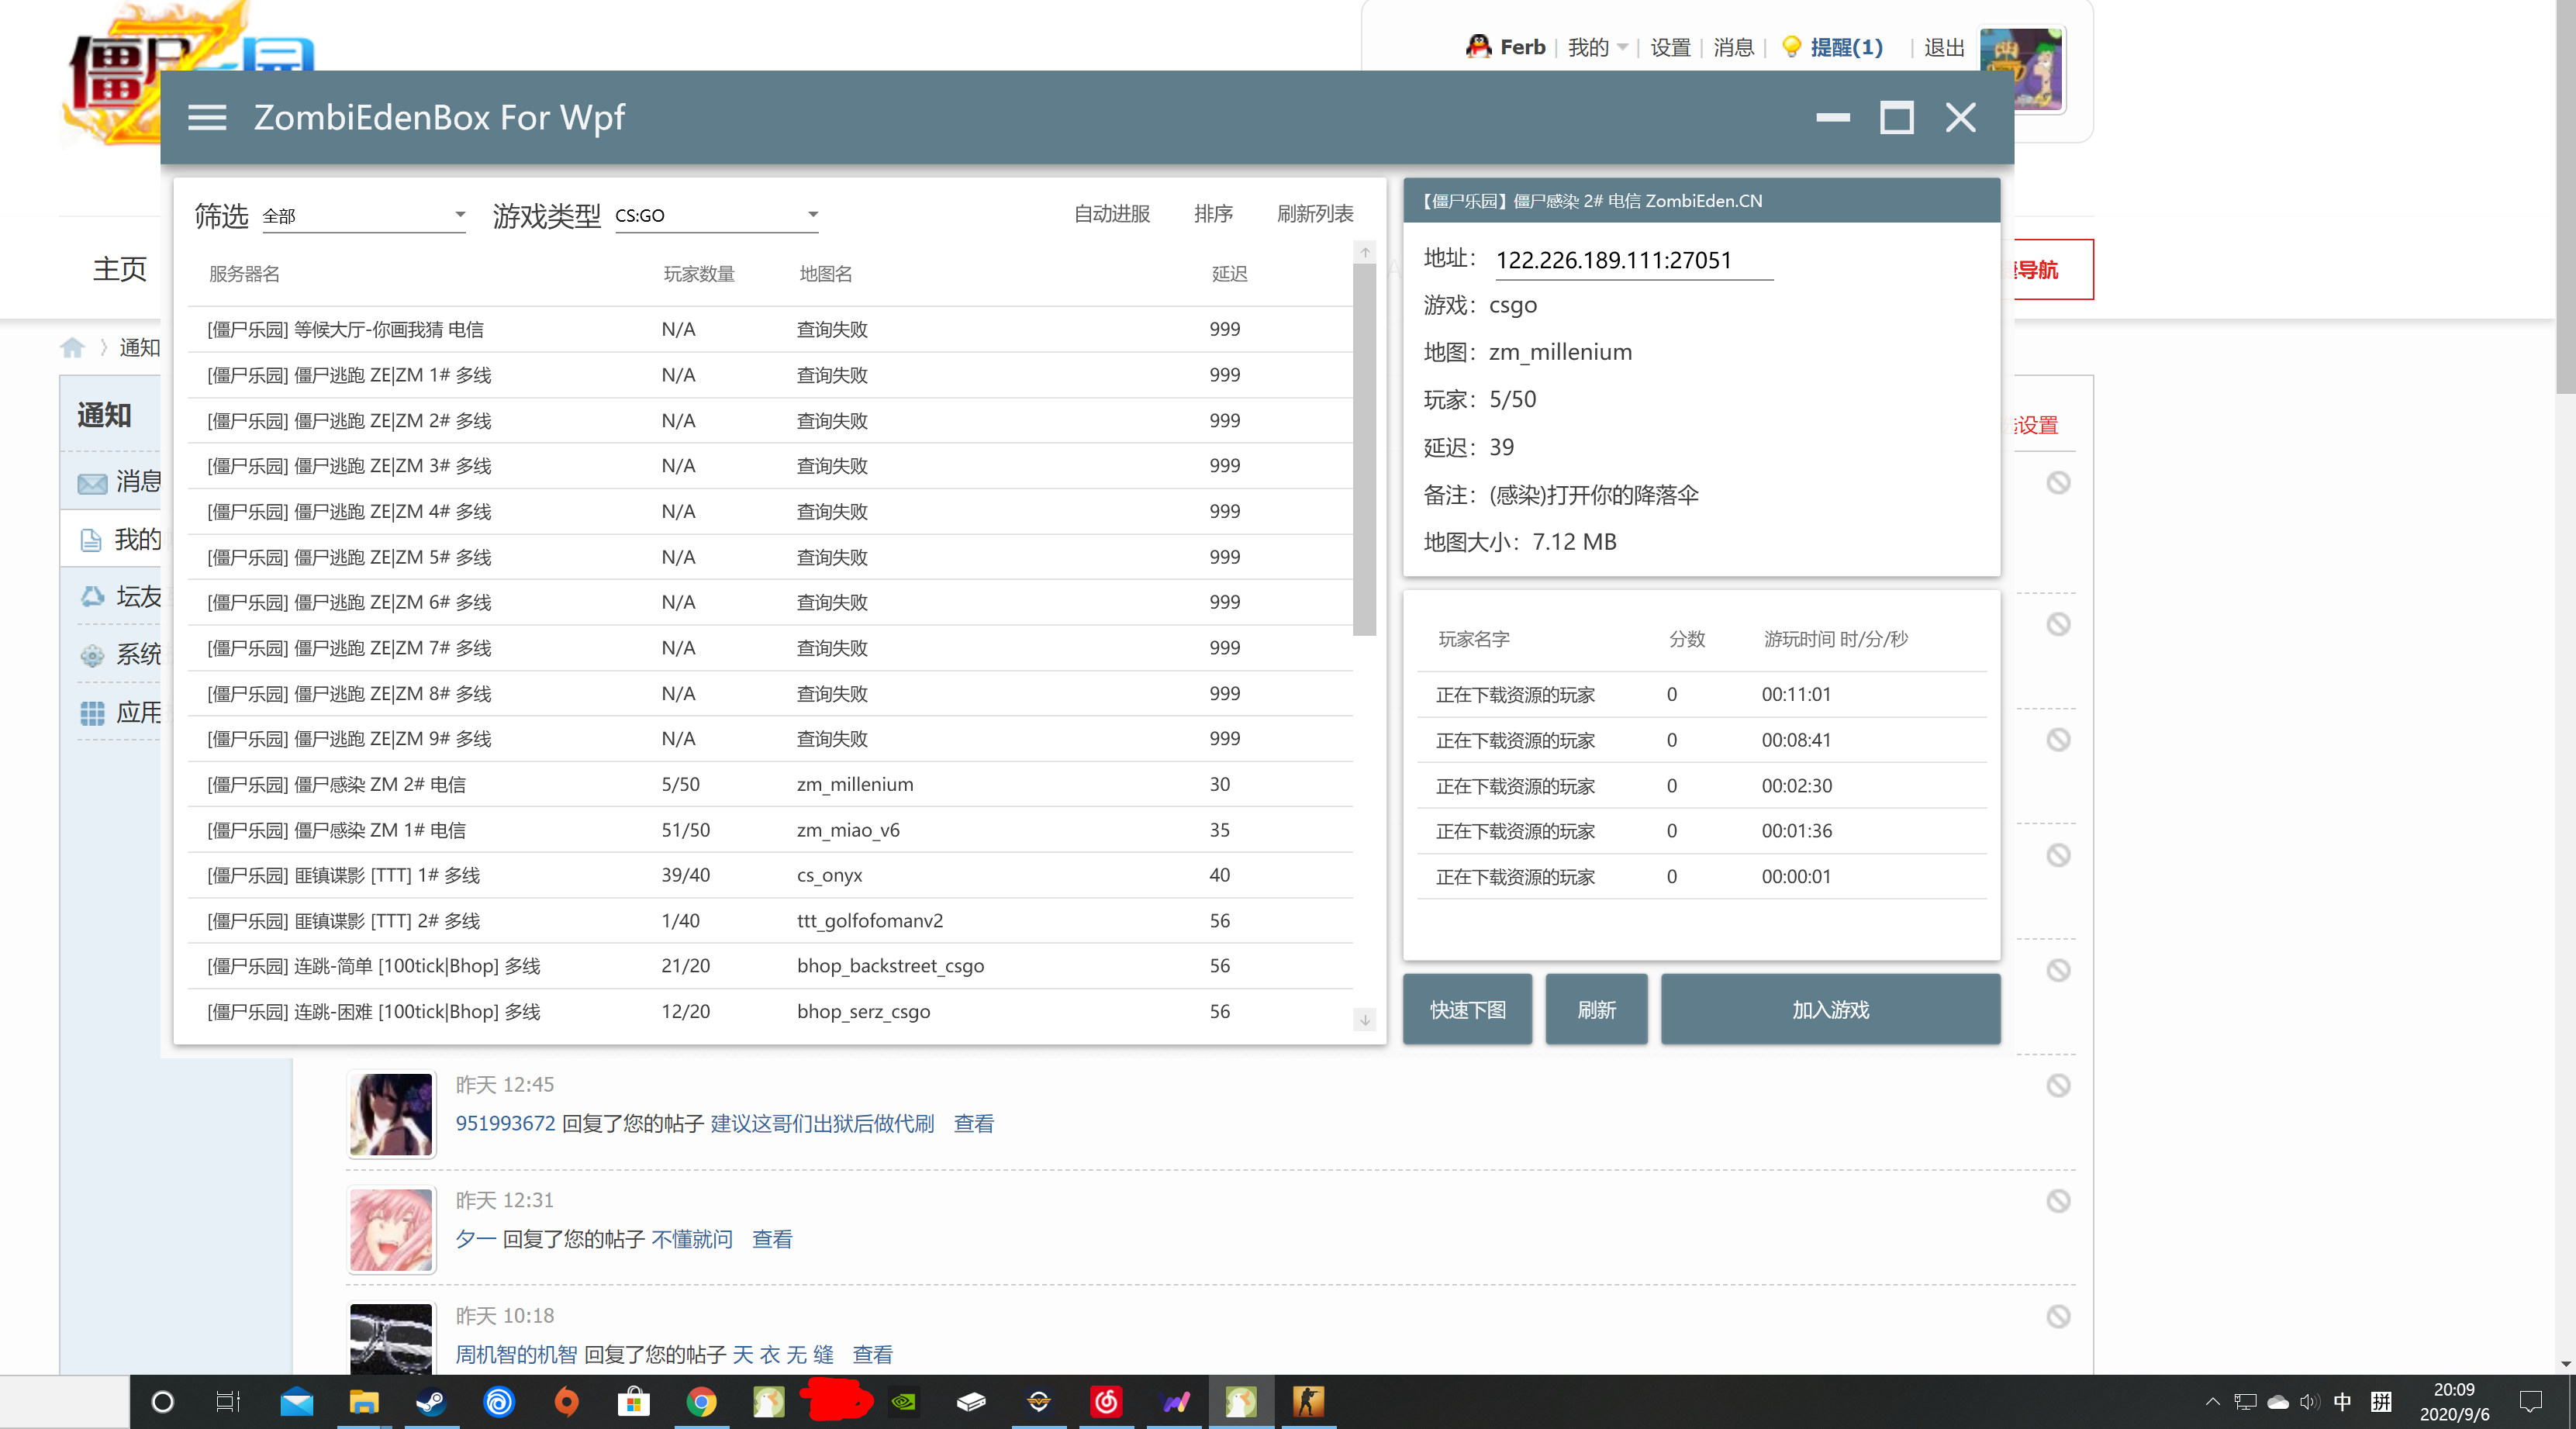
Task: Select server row 僵尸逃跑 ZE|ZM 9# 多线
Action: pos(770,738)
